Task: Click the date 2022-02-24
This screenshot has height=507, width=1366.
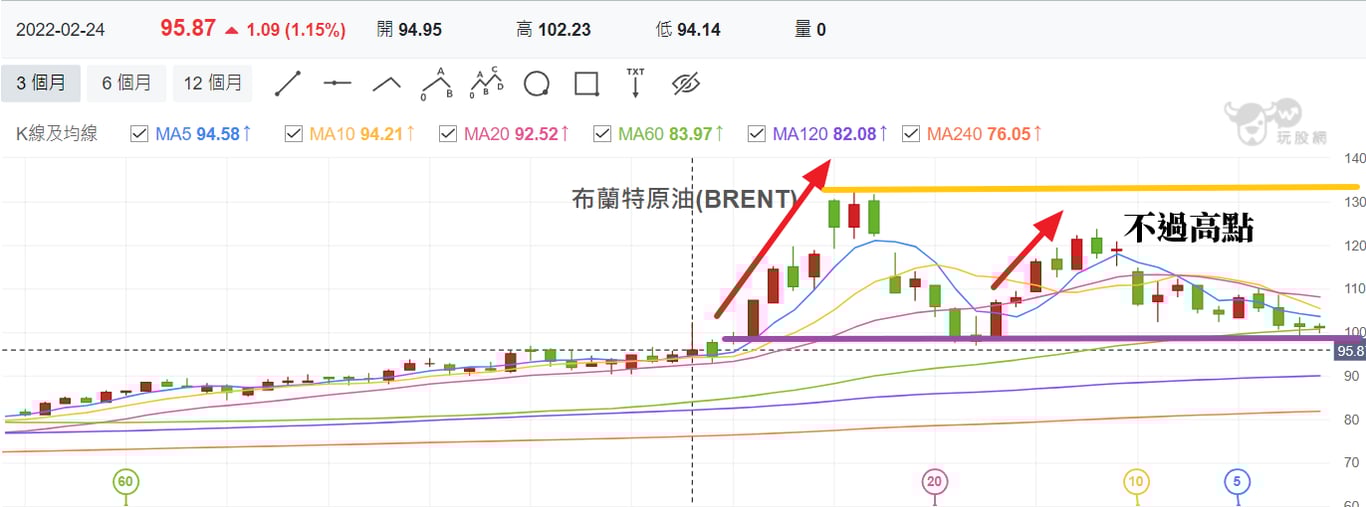Action: tap(59, 29)
